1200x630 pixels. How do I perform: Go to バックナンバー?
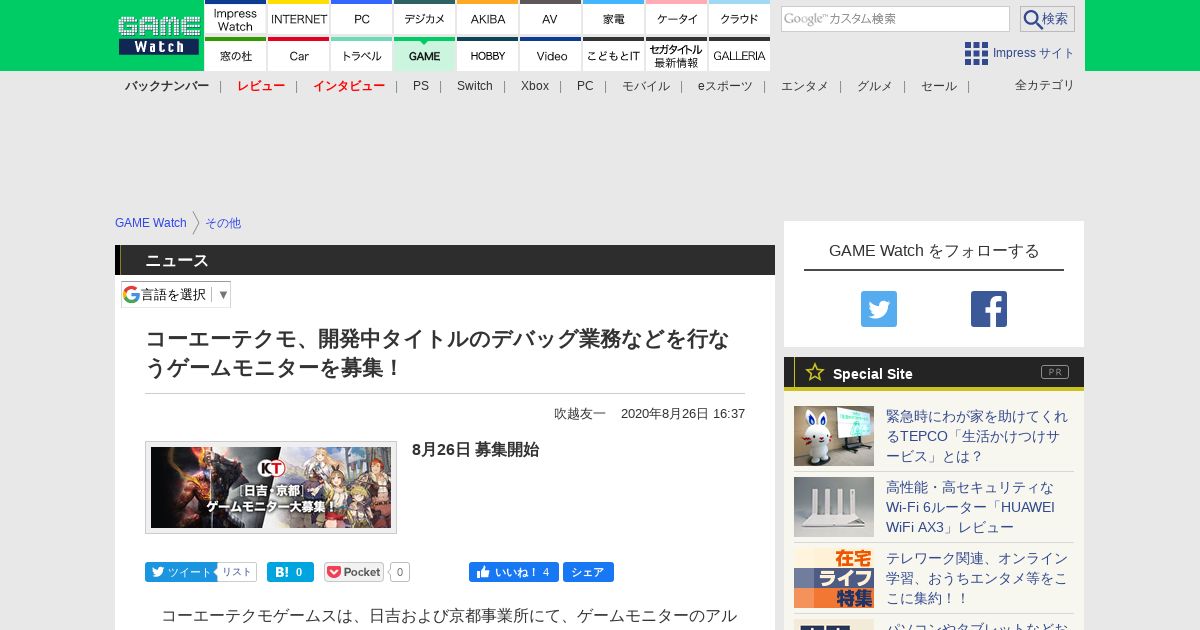coord(167,86)
